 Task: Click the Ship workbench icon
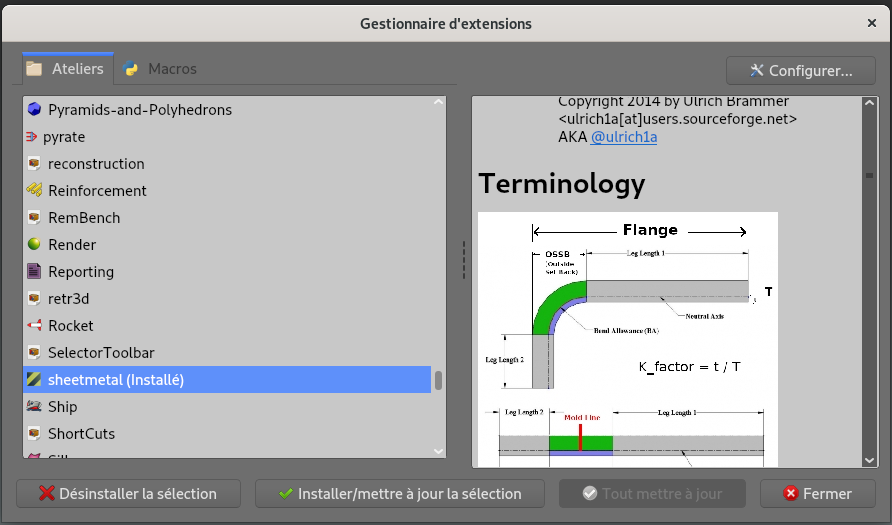tap(34, 407)
